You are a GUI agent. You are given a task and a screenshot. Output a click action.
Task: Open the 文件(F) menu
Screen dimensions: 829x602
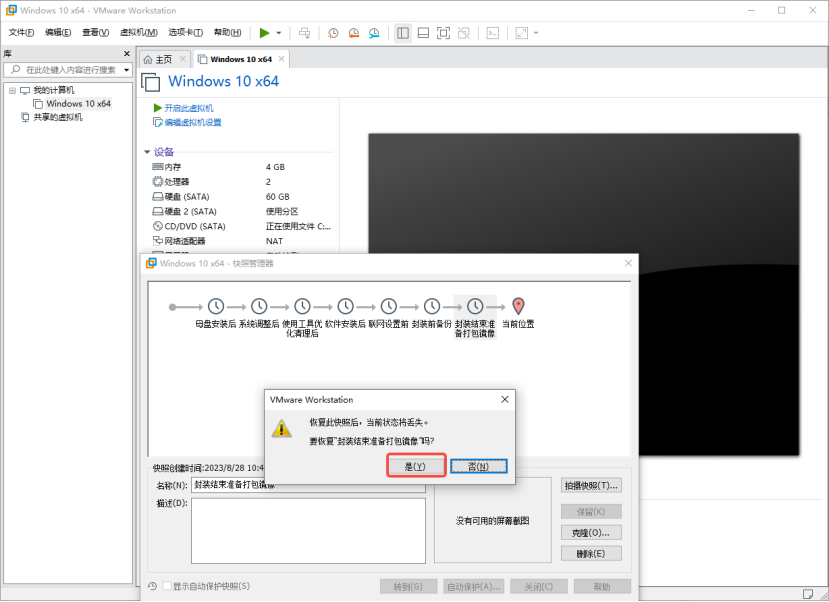coord(21,33)
